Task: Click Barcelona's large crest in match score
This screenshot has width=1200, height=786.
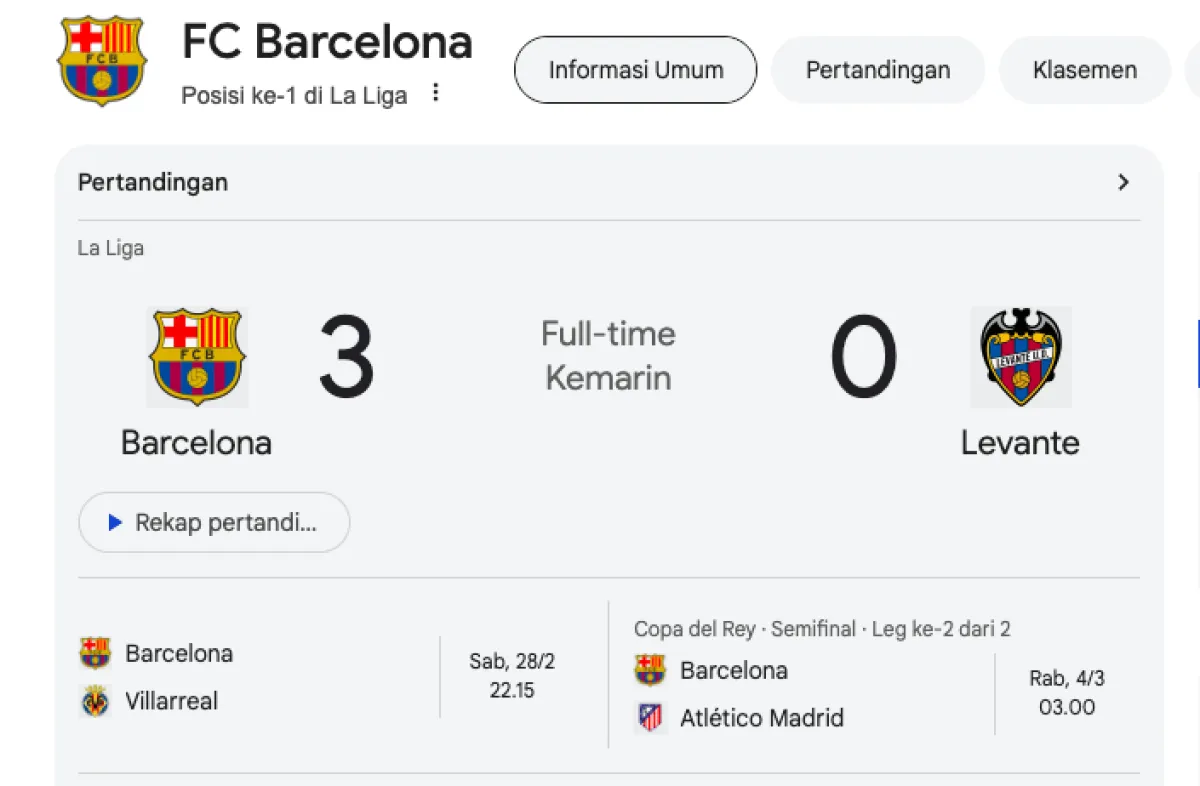Action: pos(197,357)
